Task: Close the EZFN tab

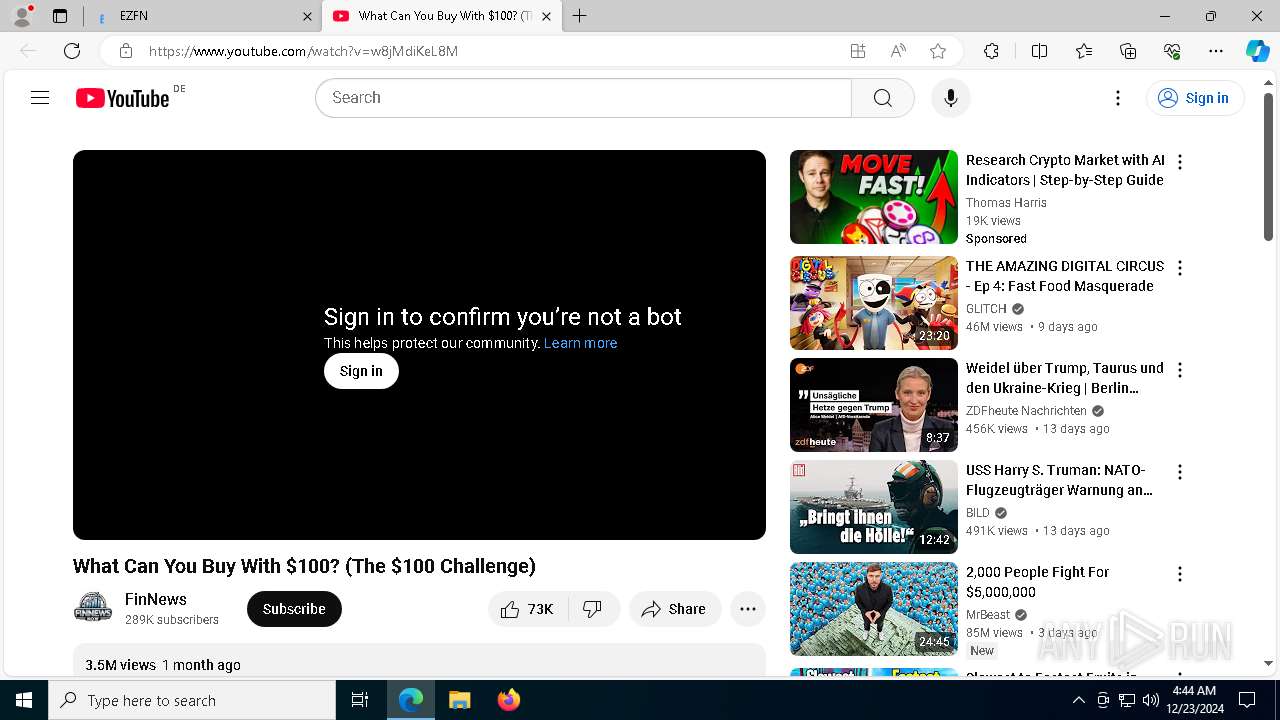Action: click(307, 16)
